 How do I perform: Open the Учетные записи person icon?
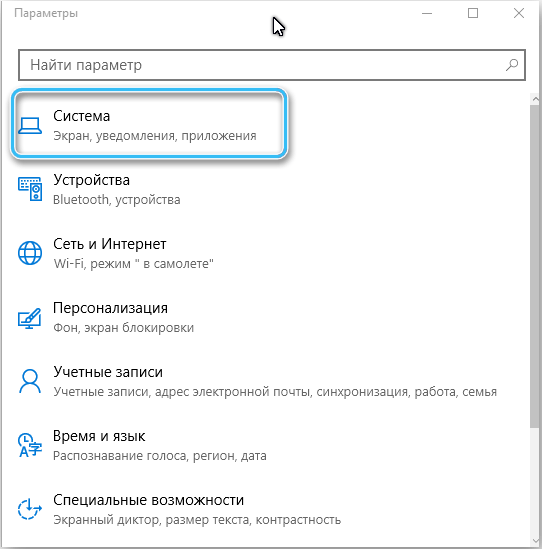(30, 381)
